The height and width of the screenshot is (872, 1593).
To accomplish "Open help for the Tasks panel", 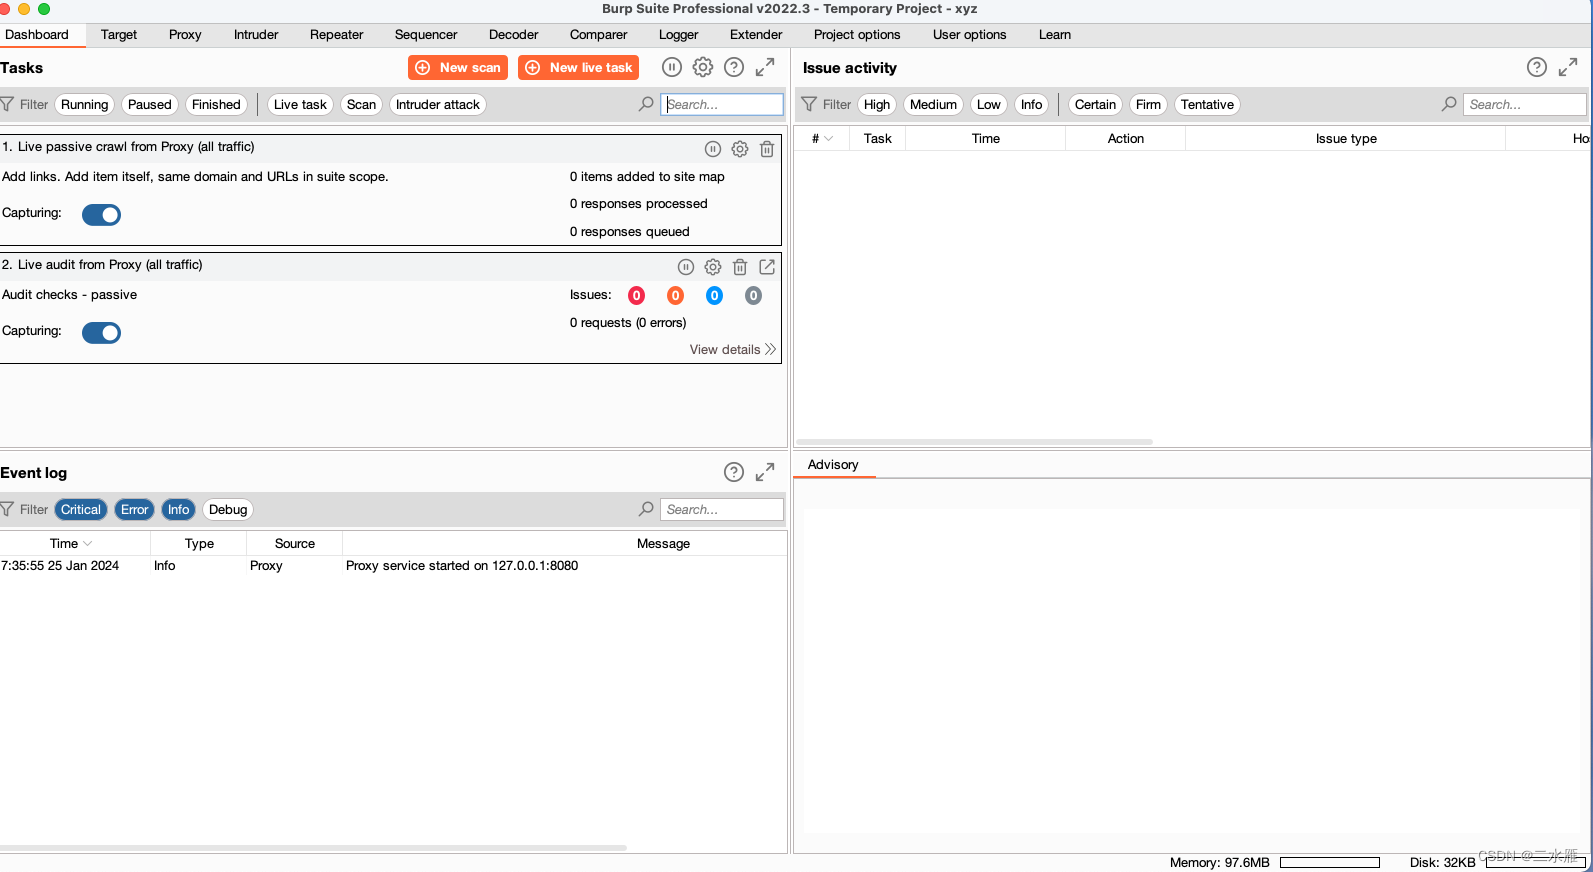I will click(734, 67).
